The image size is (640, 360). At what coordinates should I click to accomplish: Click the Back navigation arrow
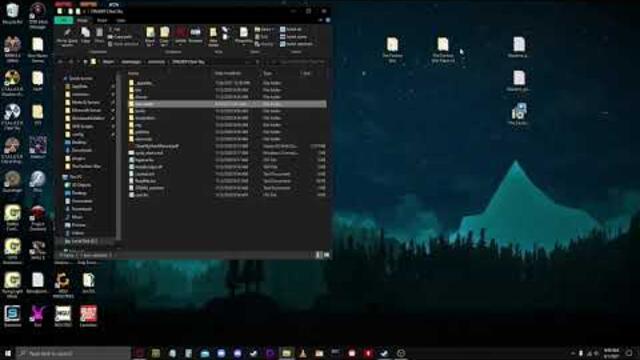(60, 62)
